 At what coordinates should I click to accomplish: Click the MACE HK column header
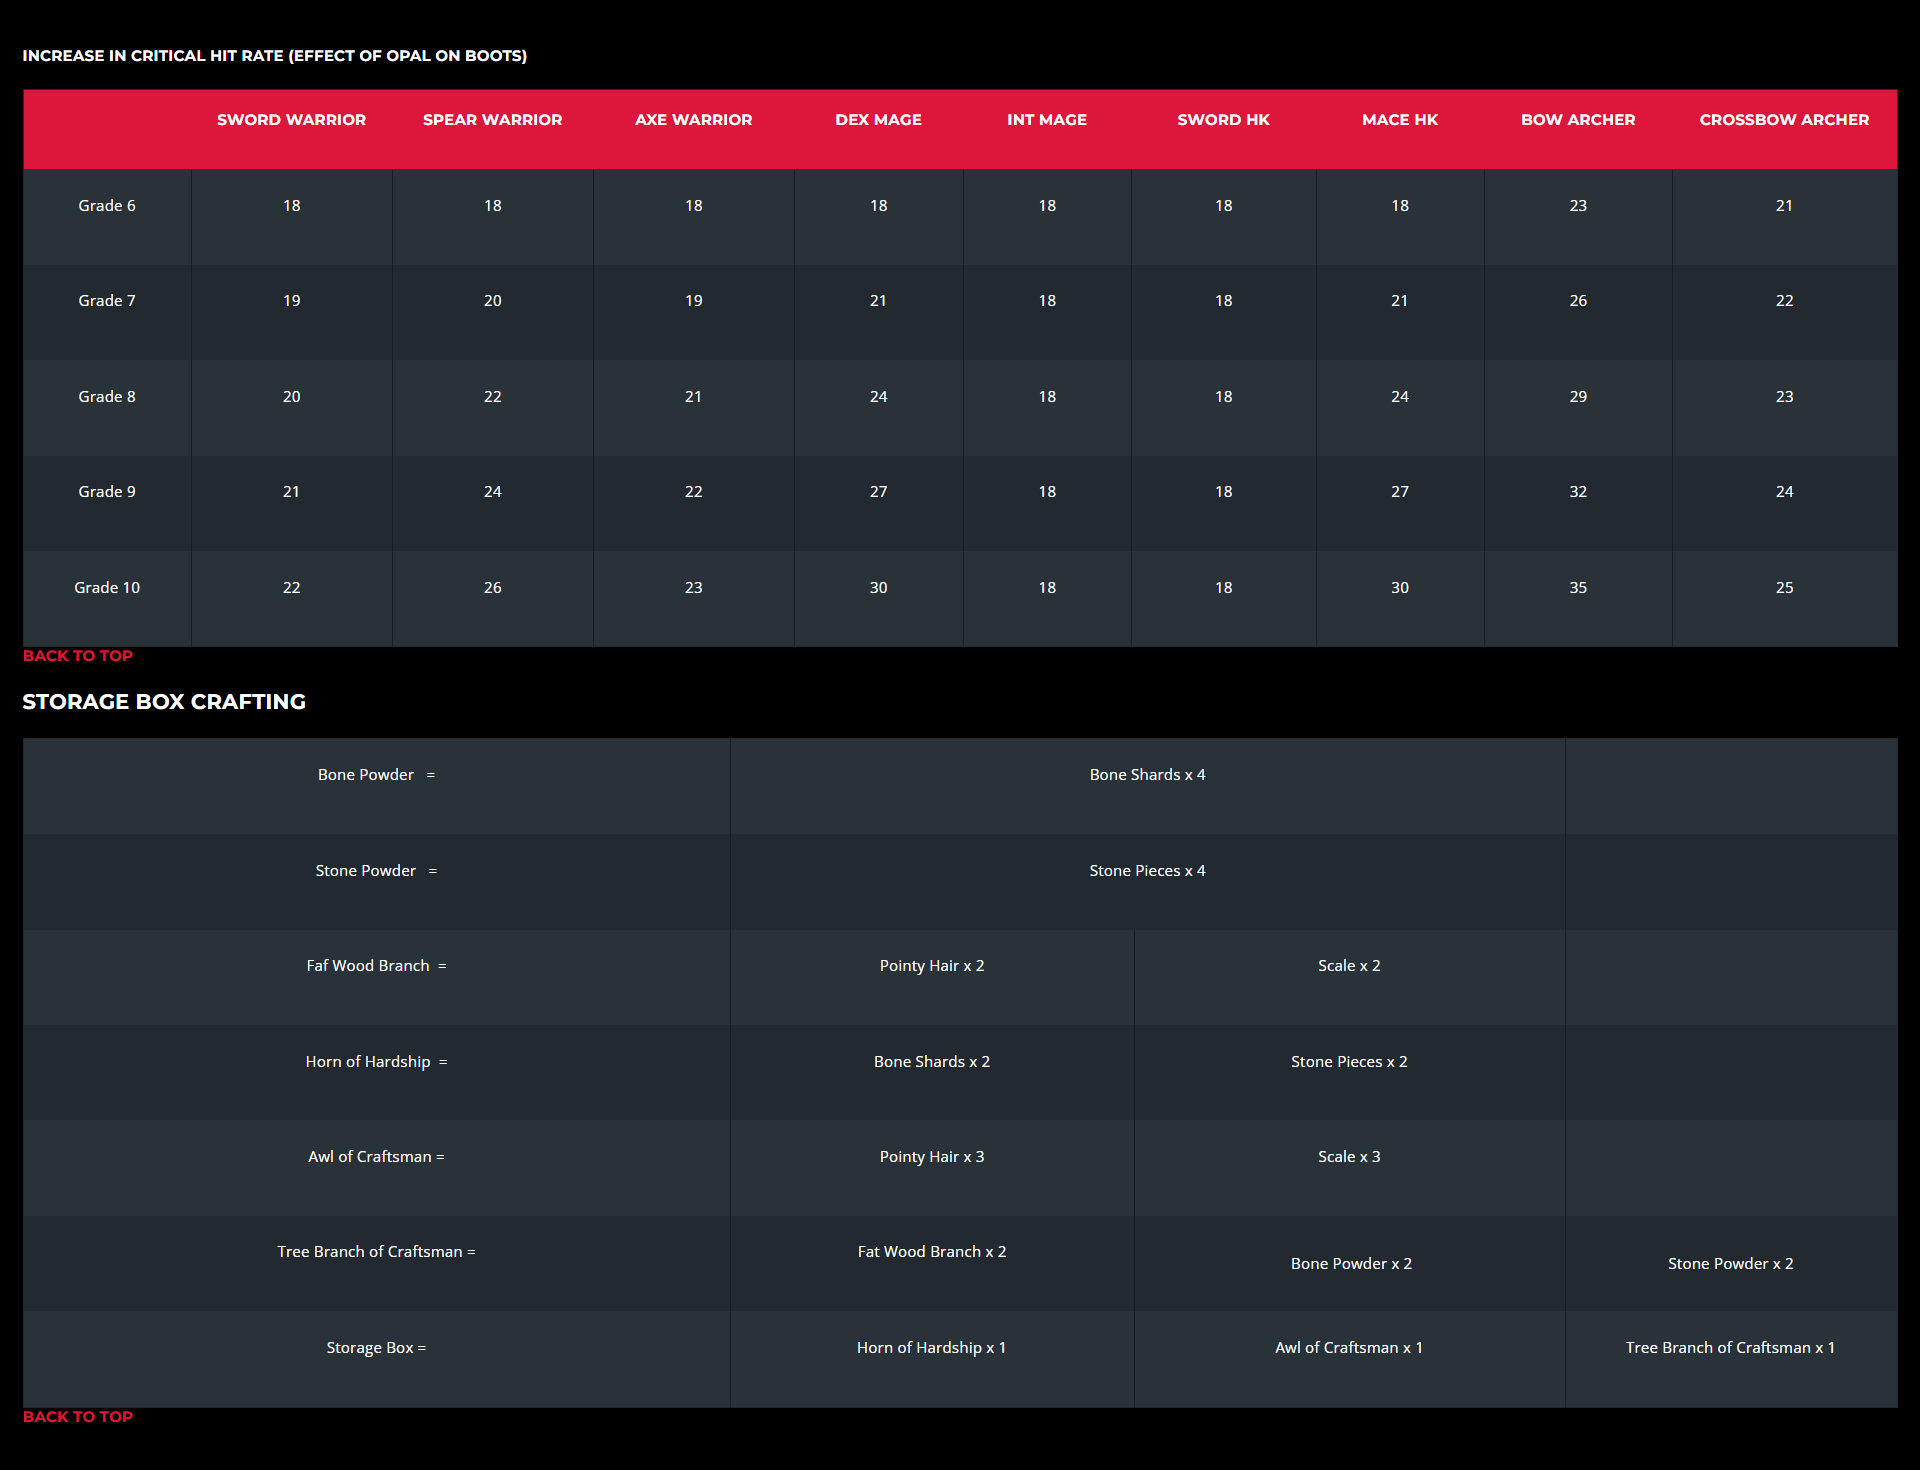point(1399,120)
